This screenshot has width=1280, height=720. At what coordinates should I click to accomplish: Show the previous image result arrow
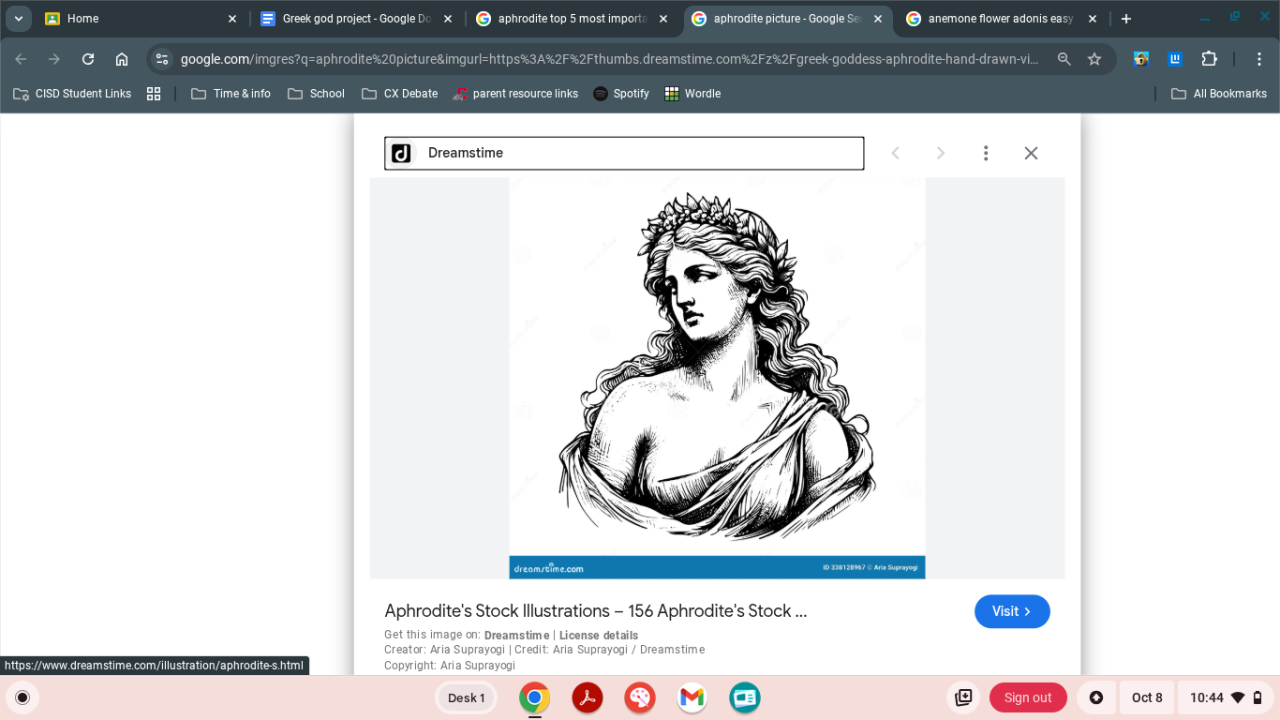pos(896,153)
